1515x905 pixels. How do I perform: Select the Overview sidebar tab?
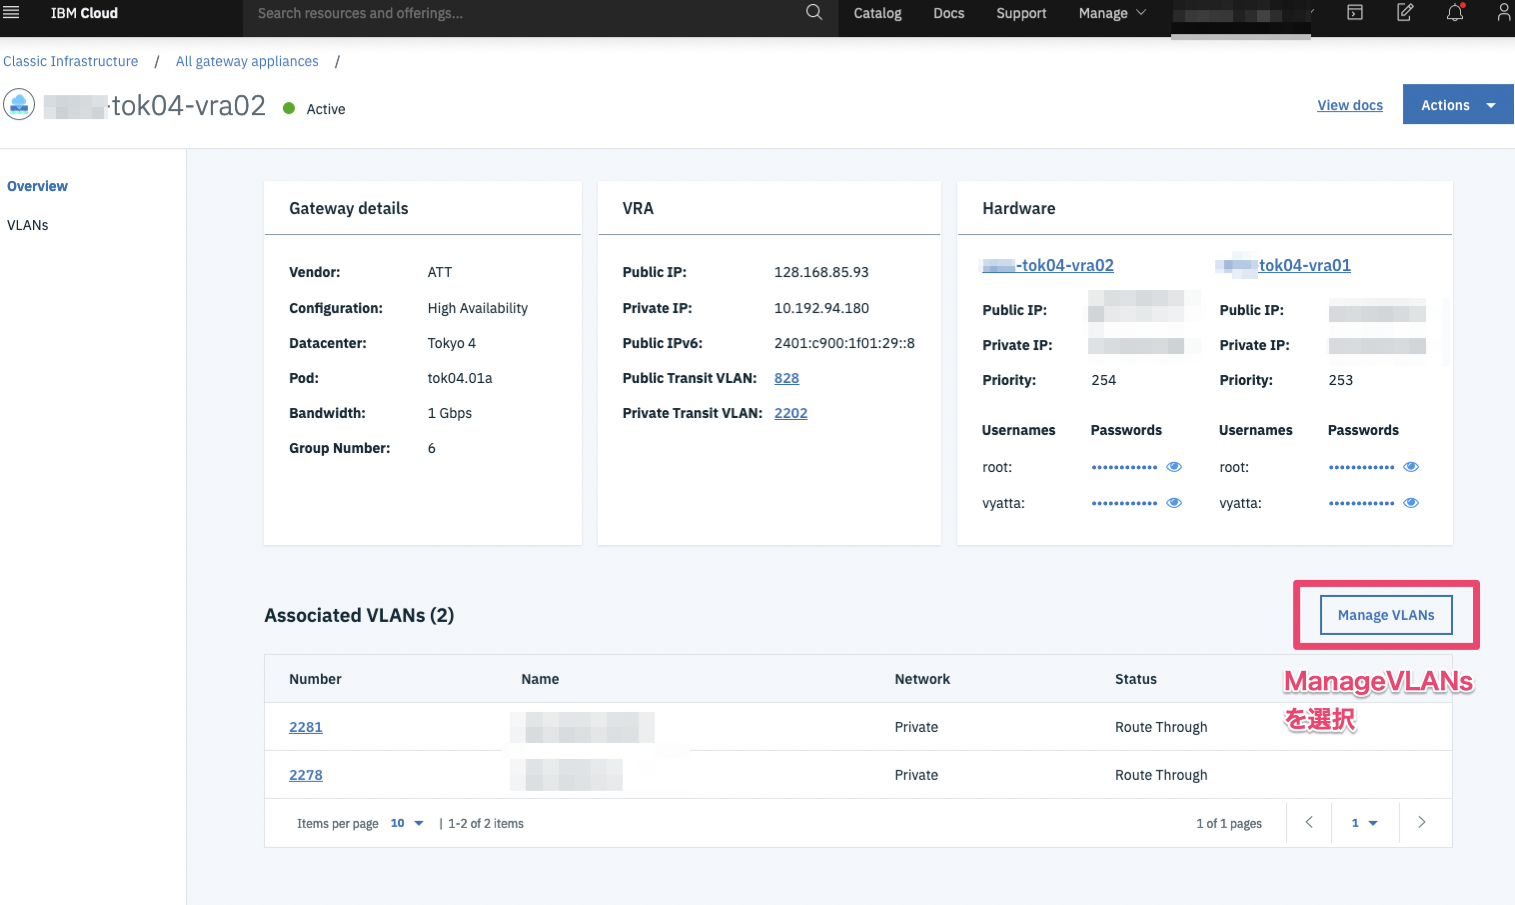[x=37, y=186]
